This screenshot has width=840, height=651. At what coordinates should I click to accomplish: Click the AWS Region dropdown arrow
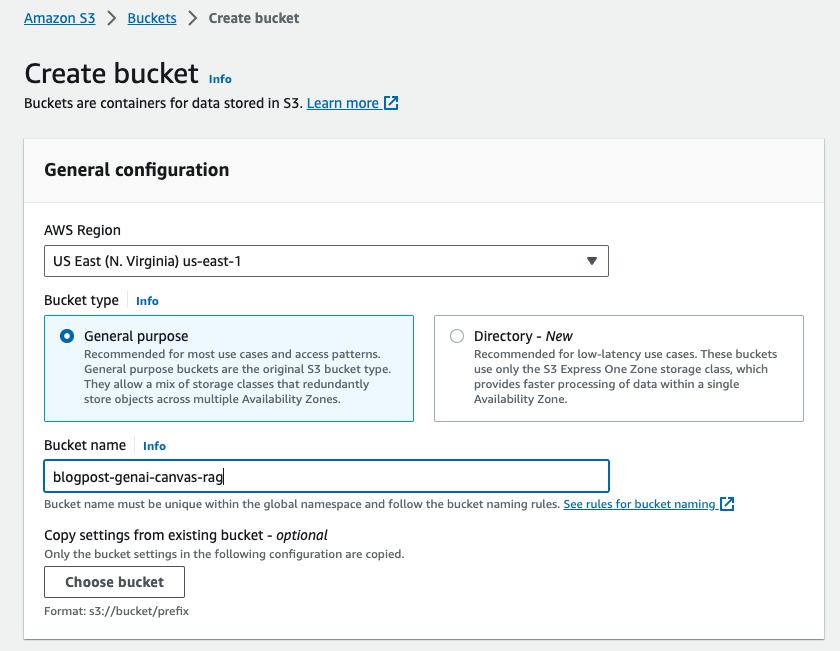click(x=591, y=261)
